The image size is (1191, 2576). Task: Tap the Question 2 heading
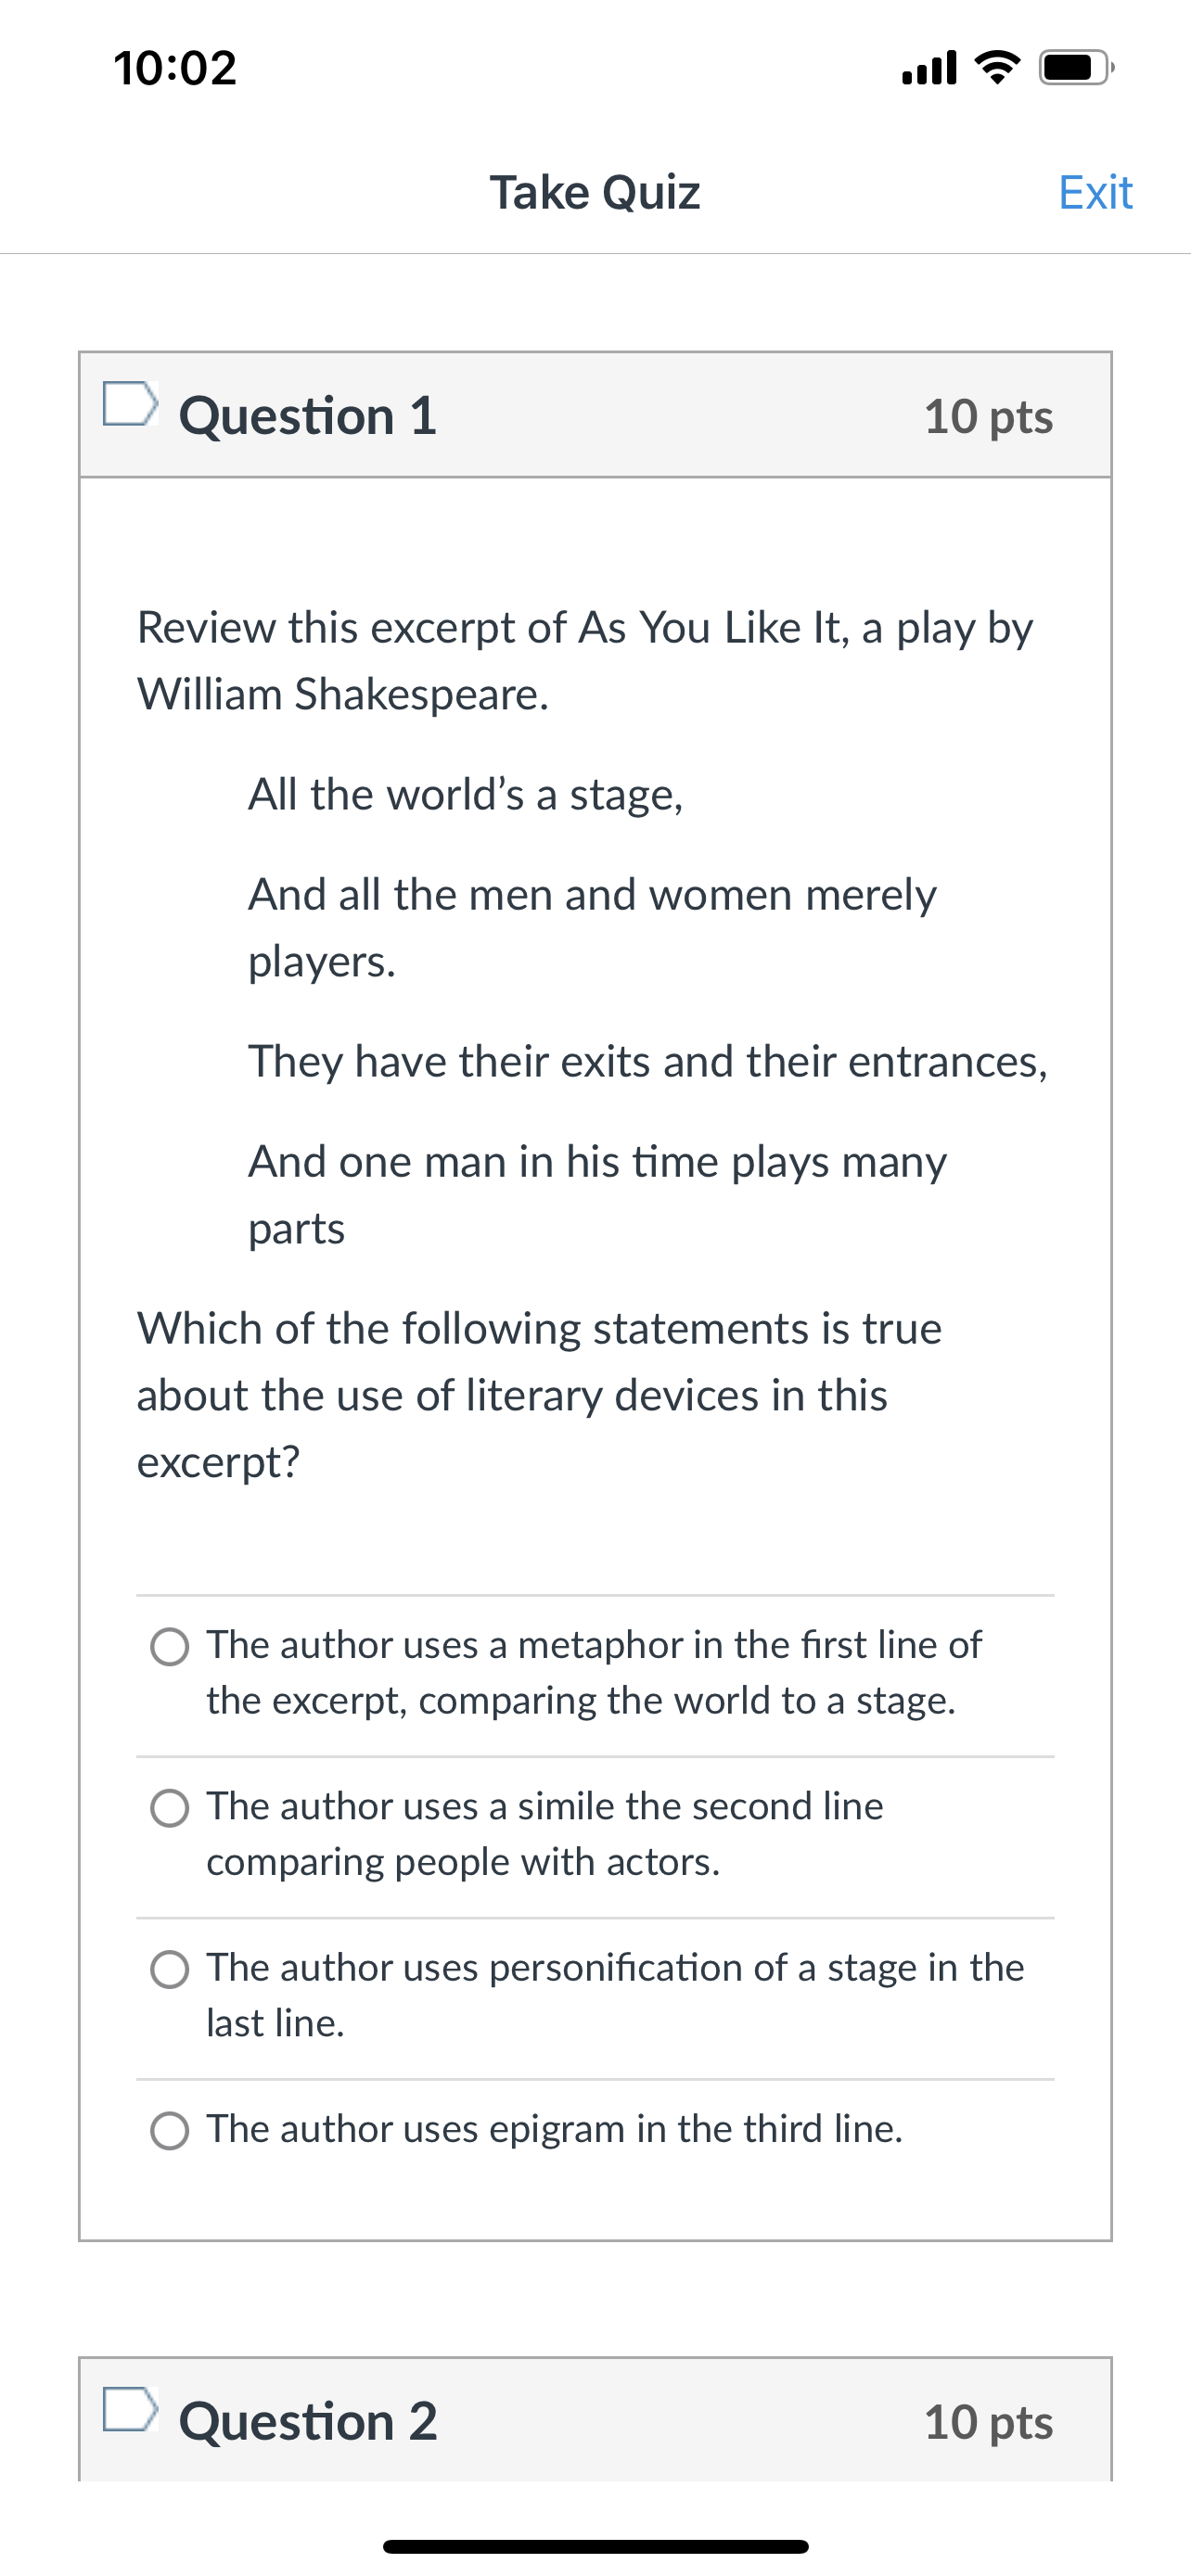click(308, 2421)
